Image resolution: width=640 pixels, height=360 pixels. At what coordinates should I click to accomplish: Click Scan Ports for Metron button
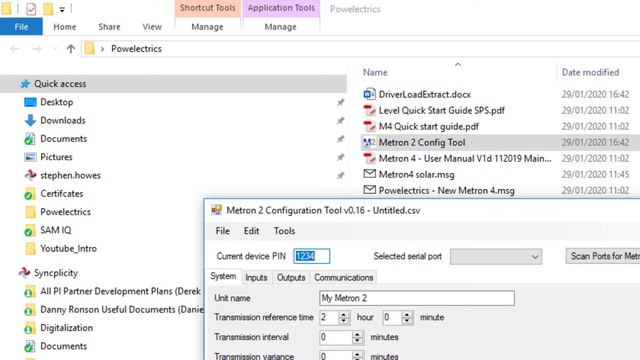tap(603, 256)
